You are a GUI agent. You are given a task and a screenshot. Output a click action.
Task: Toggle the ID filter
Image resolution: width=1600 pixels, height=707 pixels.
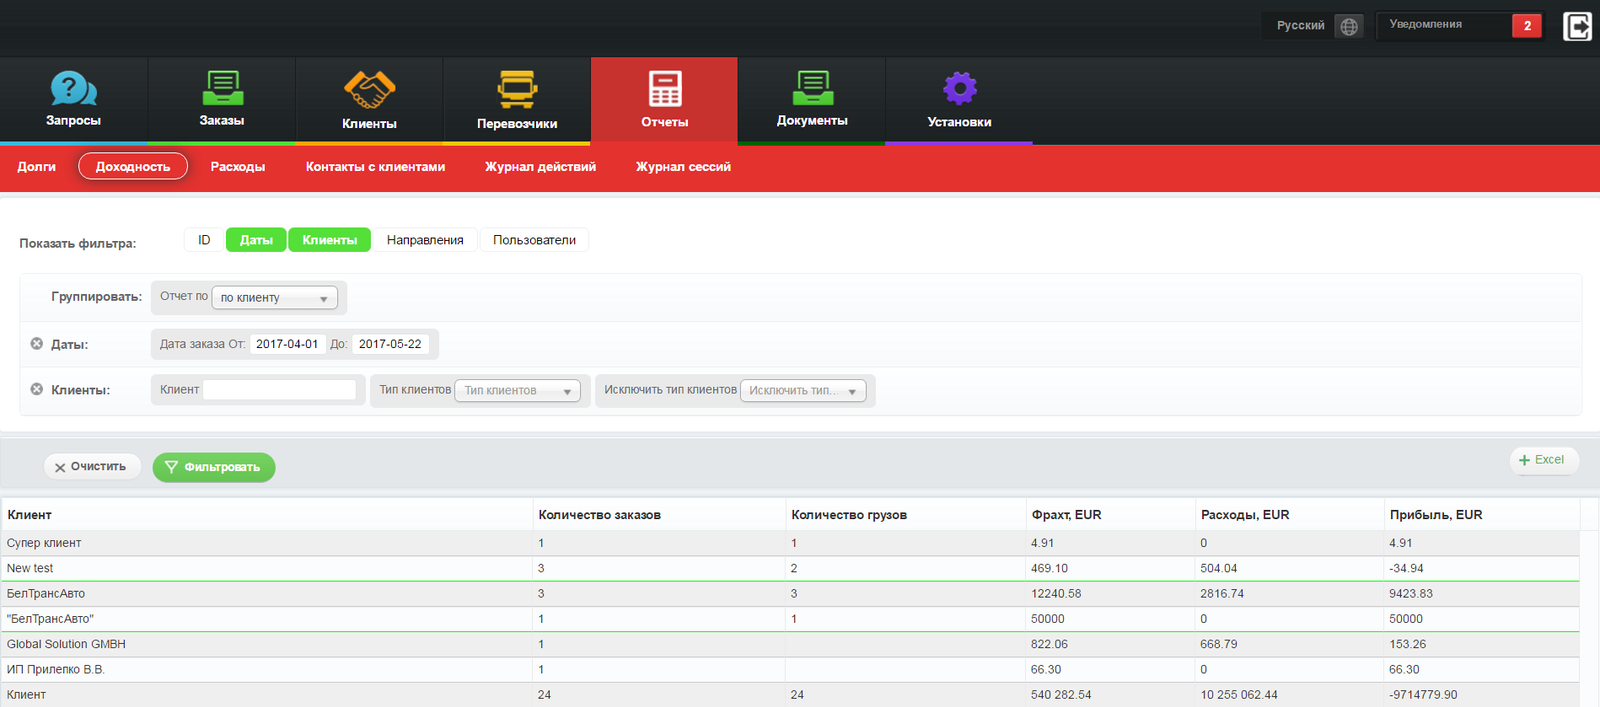(204, 240)
